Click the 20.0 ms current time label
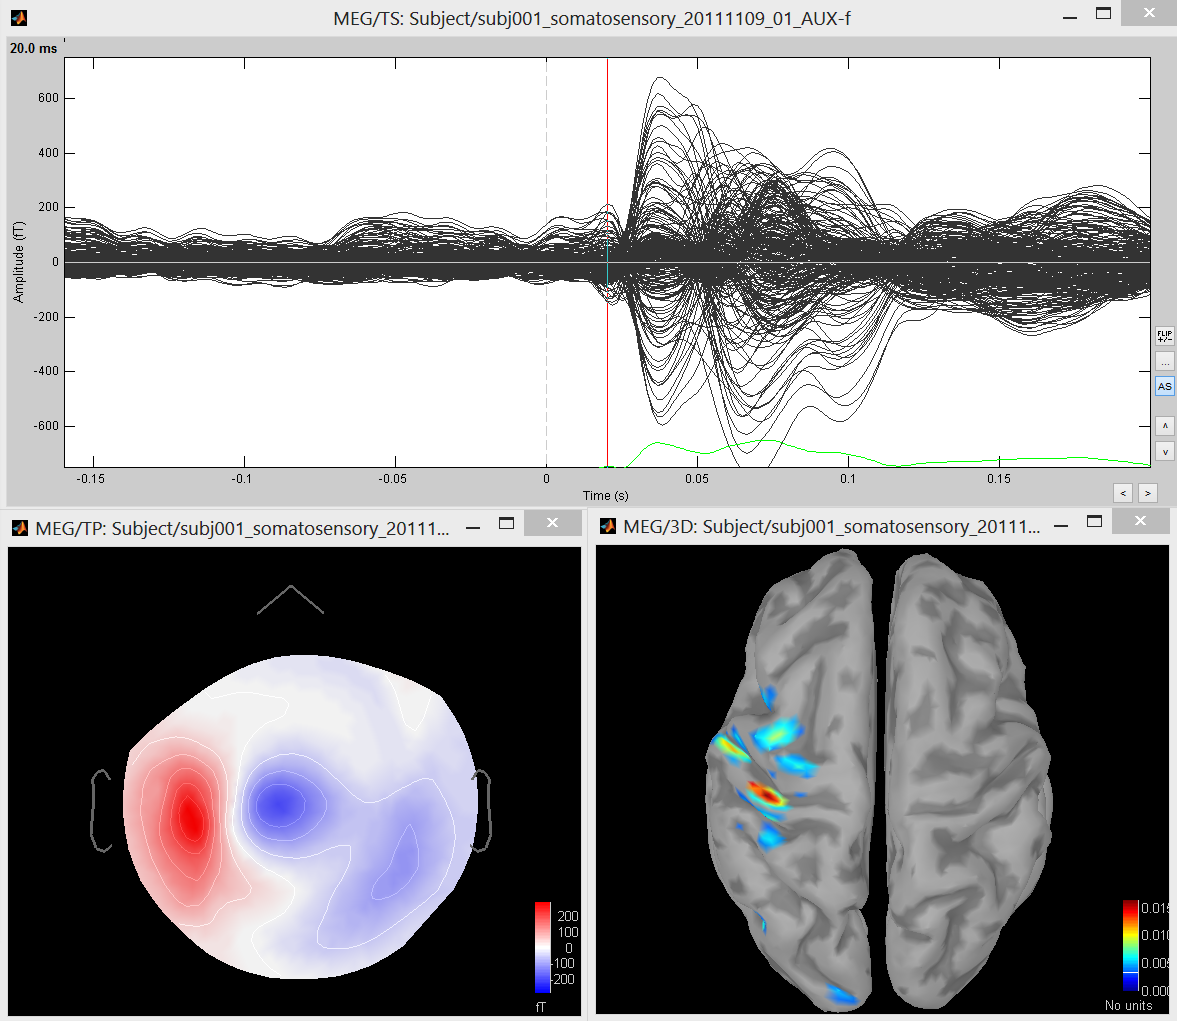 pyautogui.click(x=34, y=48)
